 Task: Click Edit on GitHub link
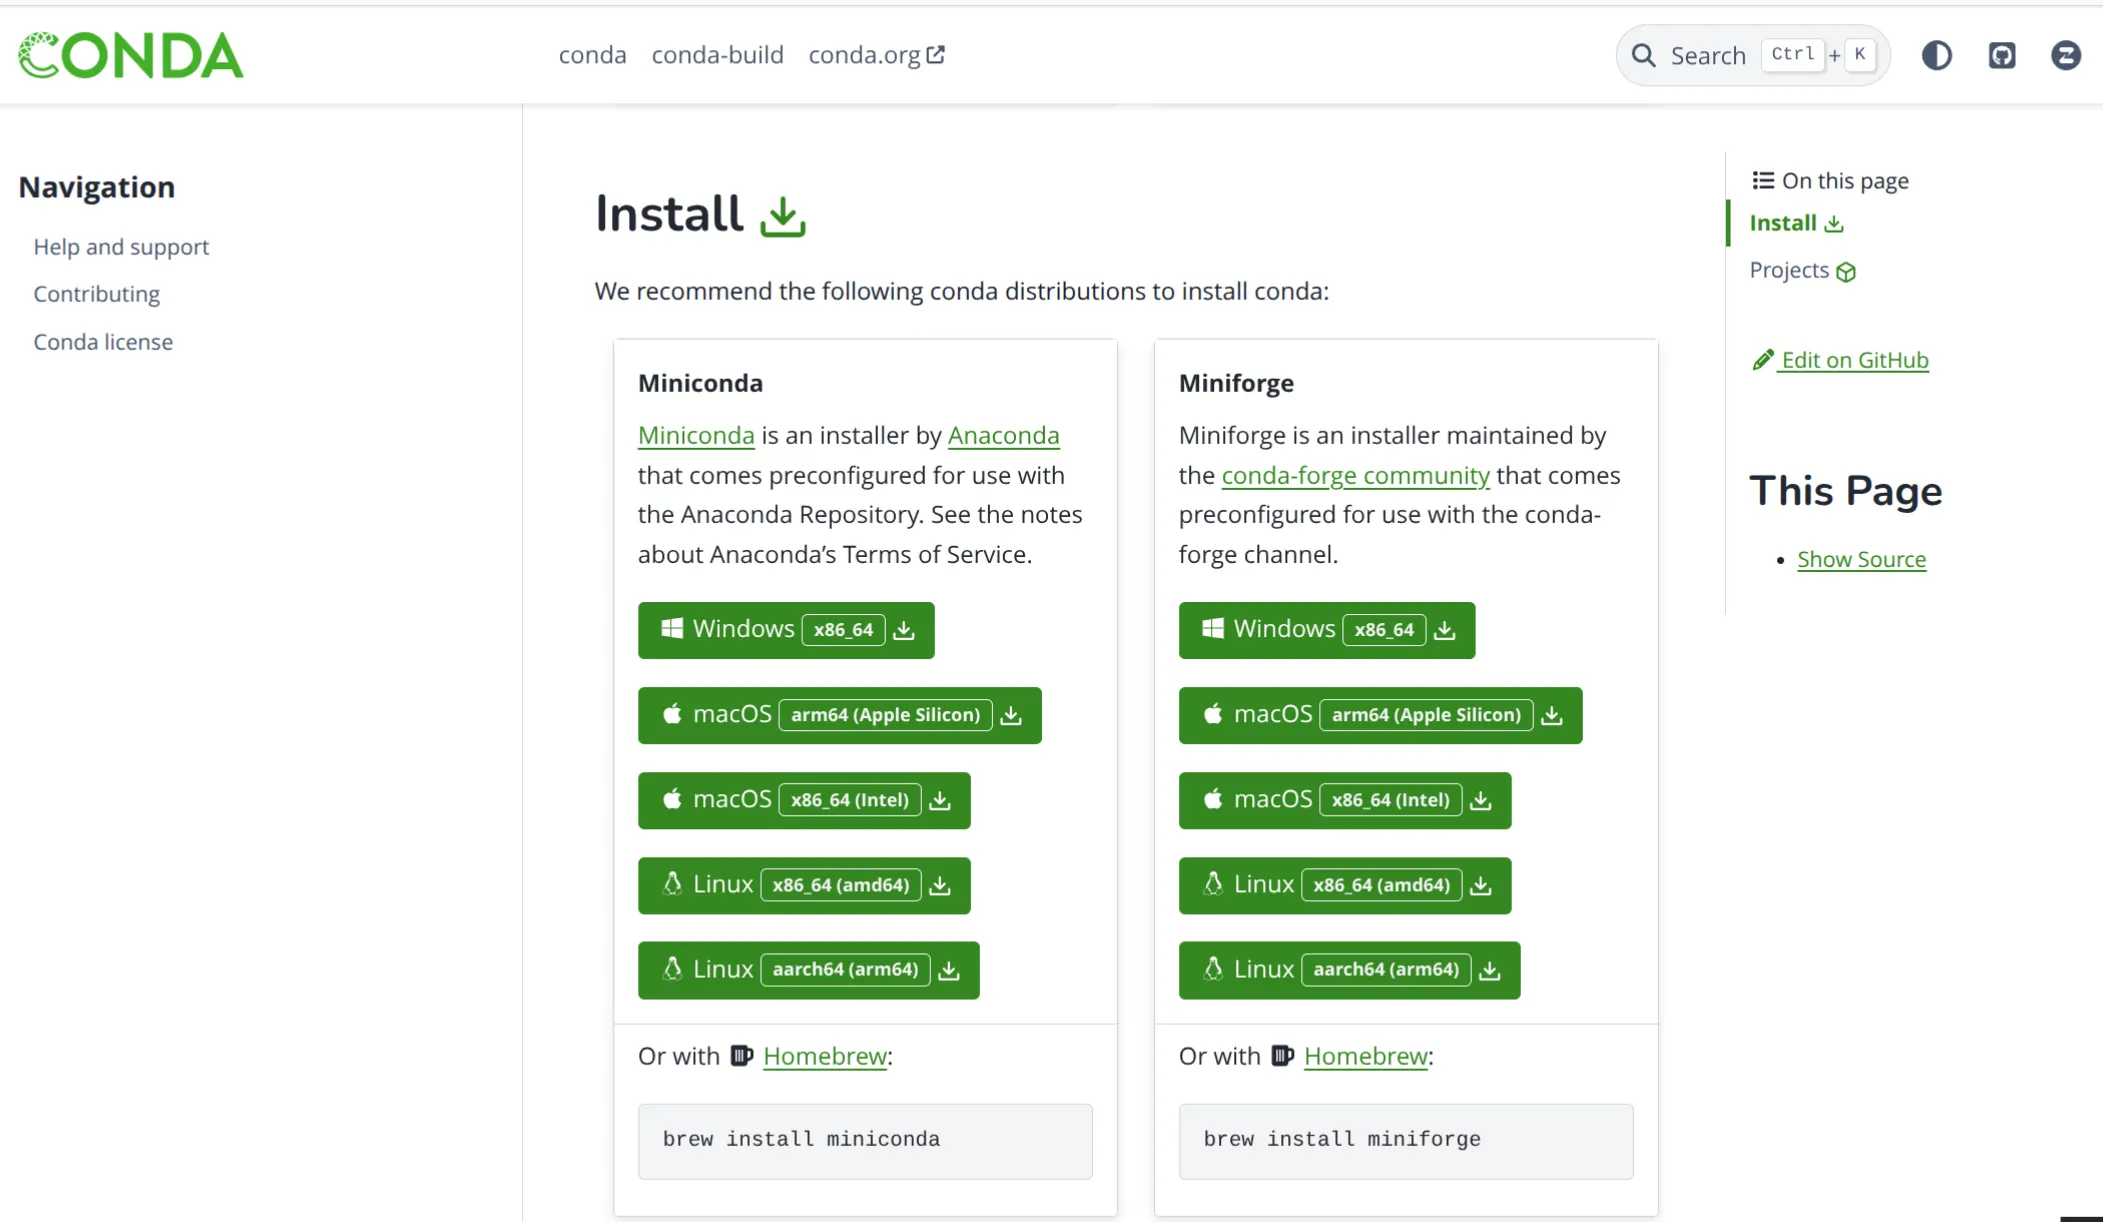[x=1841, y=360]
